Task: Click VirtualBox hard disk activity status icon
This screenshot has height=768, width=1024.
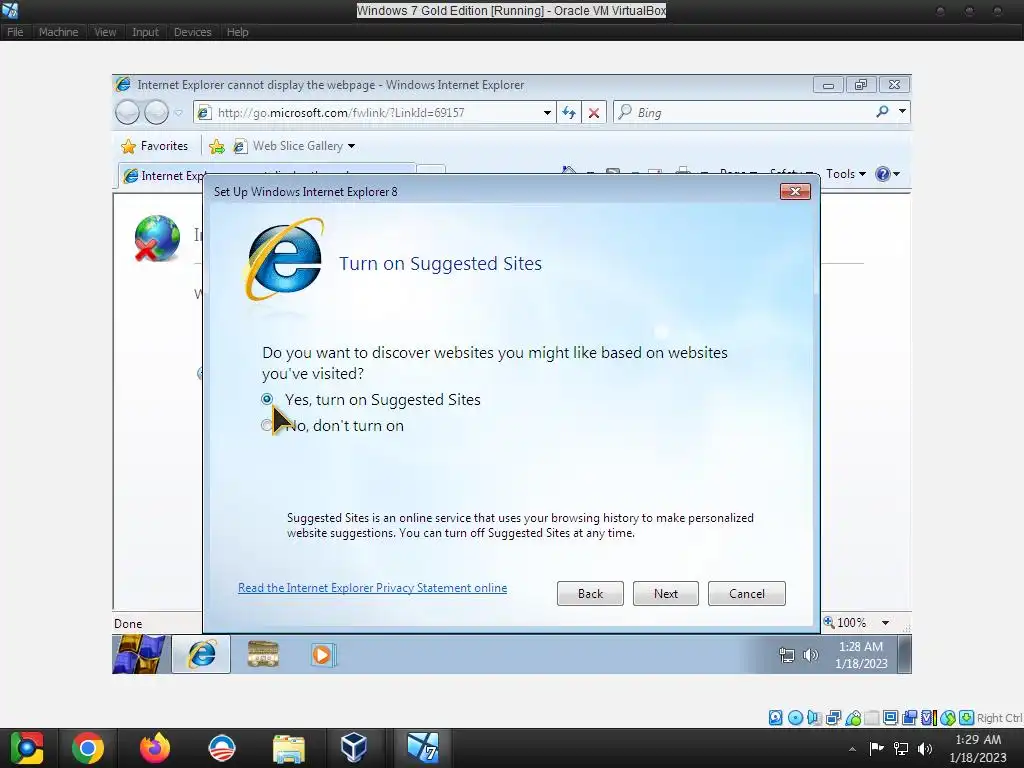Action: 775,718
